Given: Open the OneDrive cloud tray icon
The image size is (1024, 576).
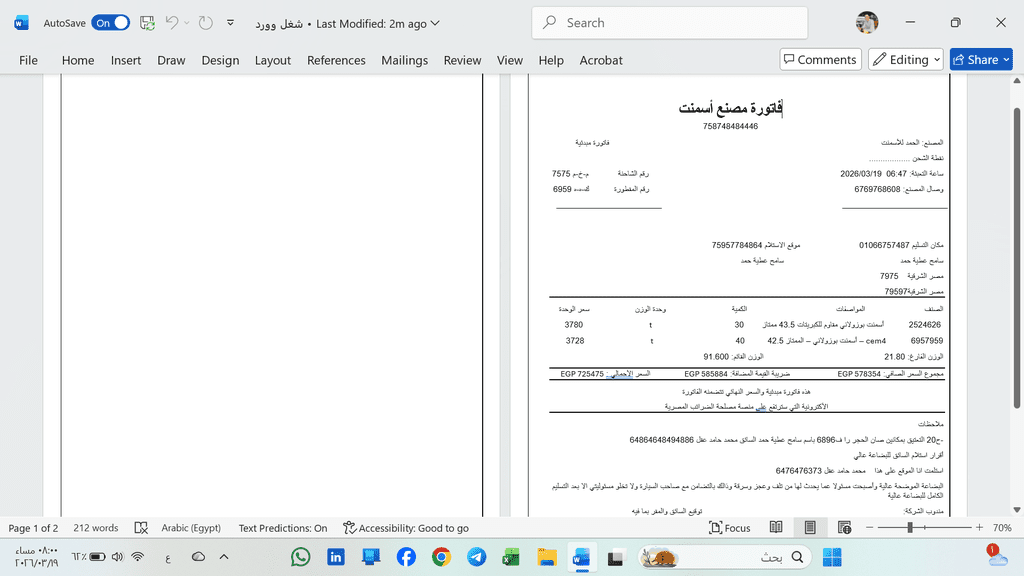Looking at the screenshot, I should [199, 557].
